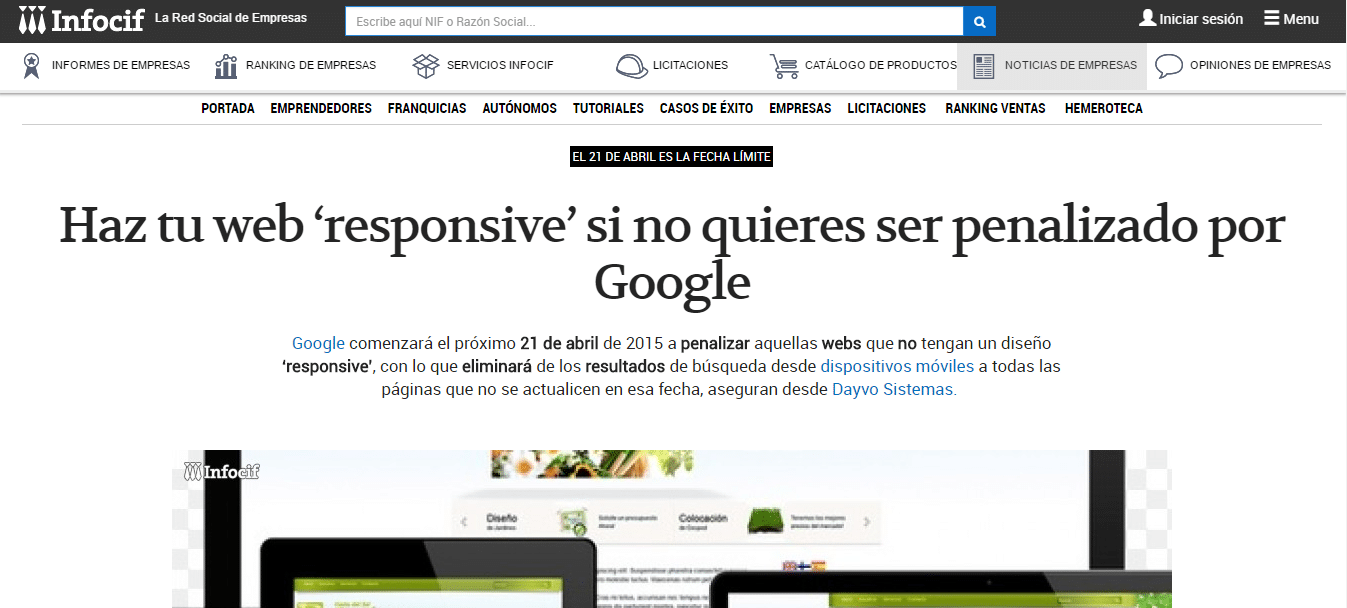
Task: Open Iniciar sesión login link
Action: 1201,19
